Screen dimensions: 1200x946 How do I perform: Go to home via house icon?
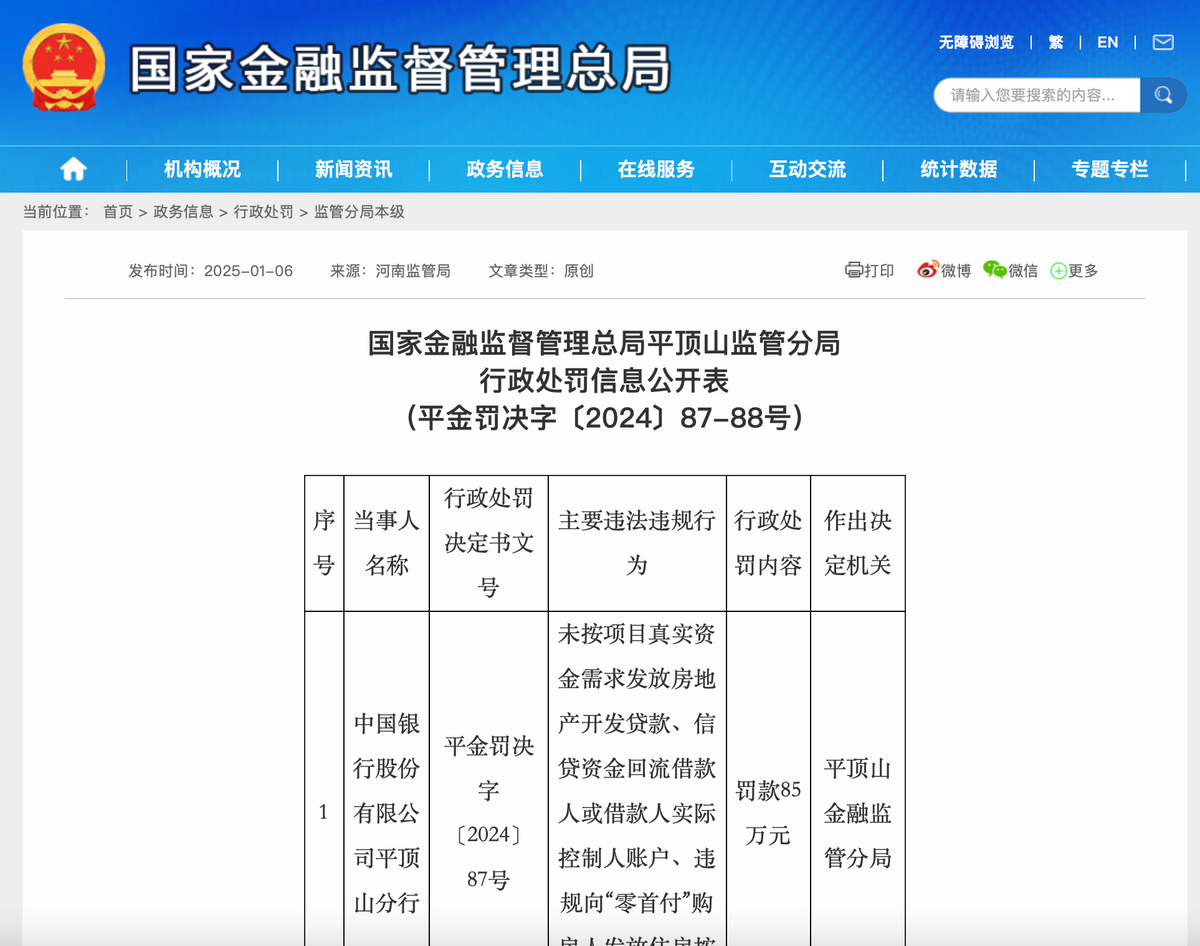pyautogui.click(x=74, y=169)
